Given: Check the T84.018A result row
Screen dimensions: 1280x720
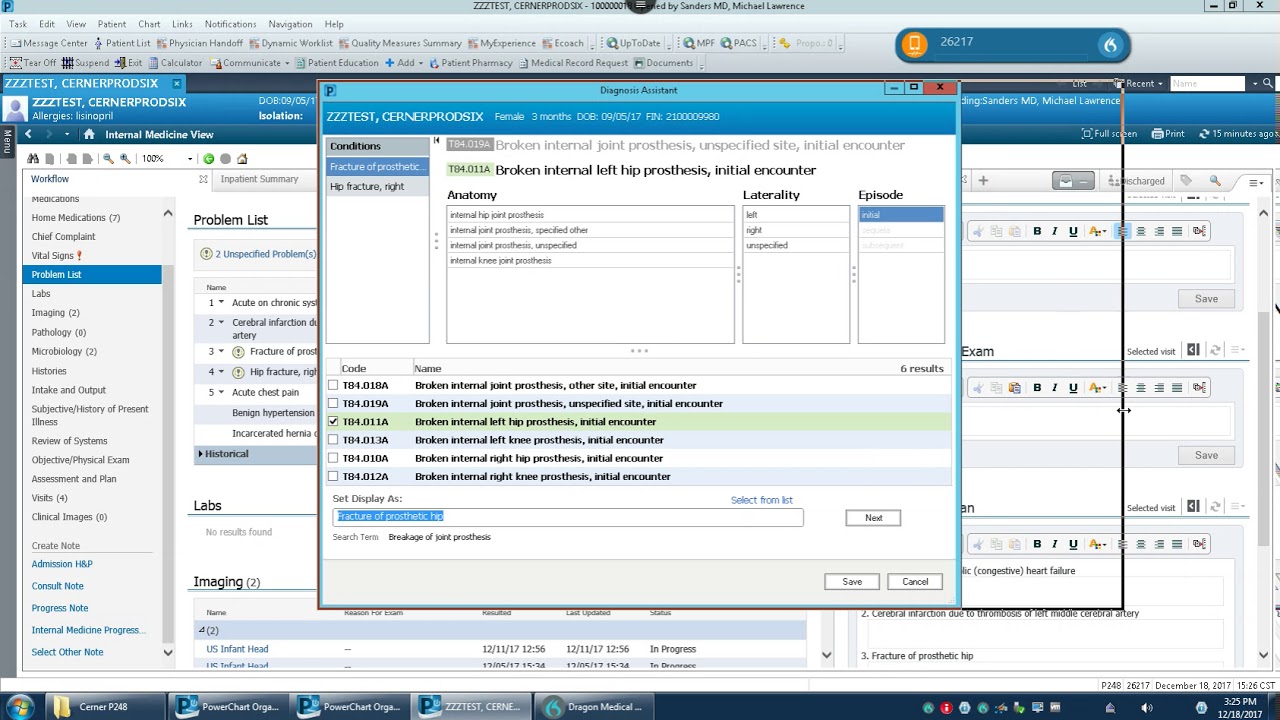Looking at the screenshot, I should [x=333, y=385].
